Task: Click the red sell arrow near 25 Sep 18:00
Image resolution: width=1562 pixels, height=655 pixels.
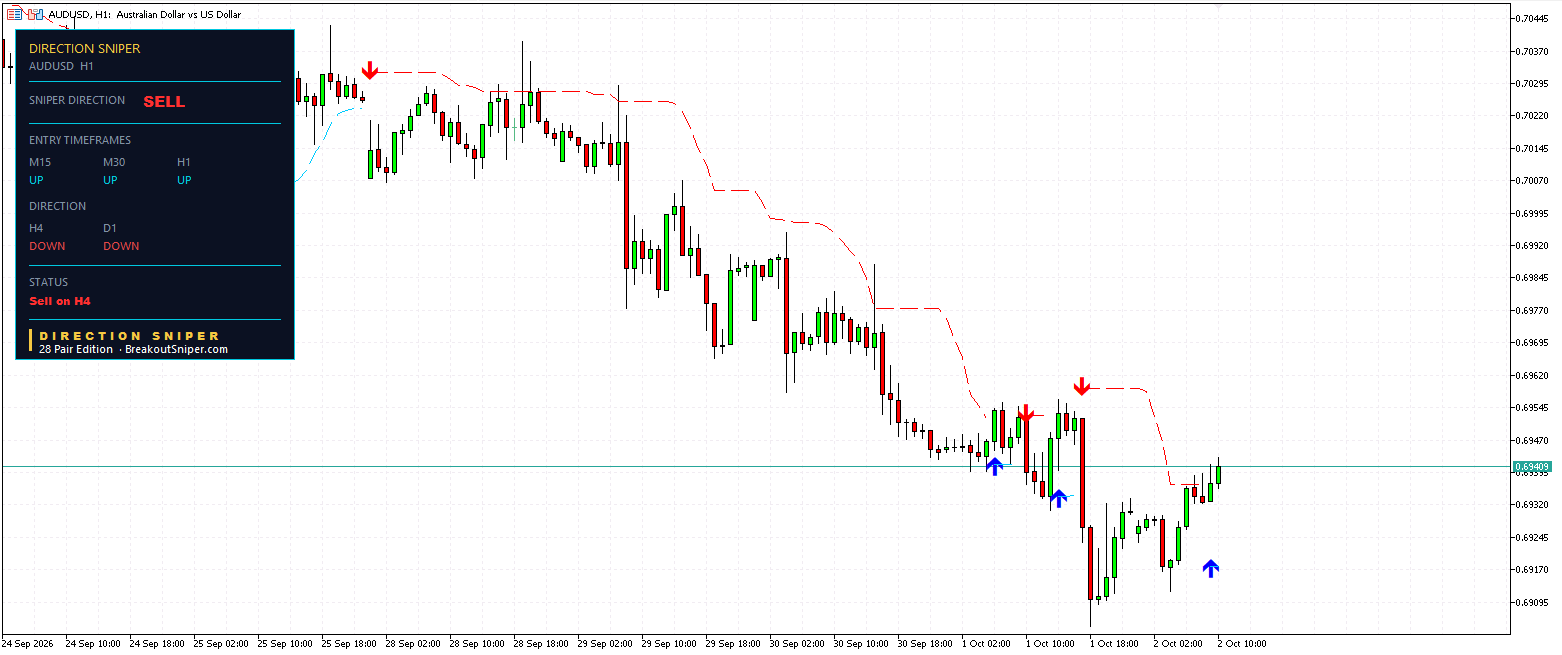Action: click(370, 70)
